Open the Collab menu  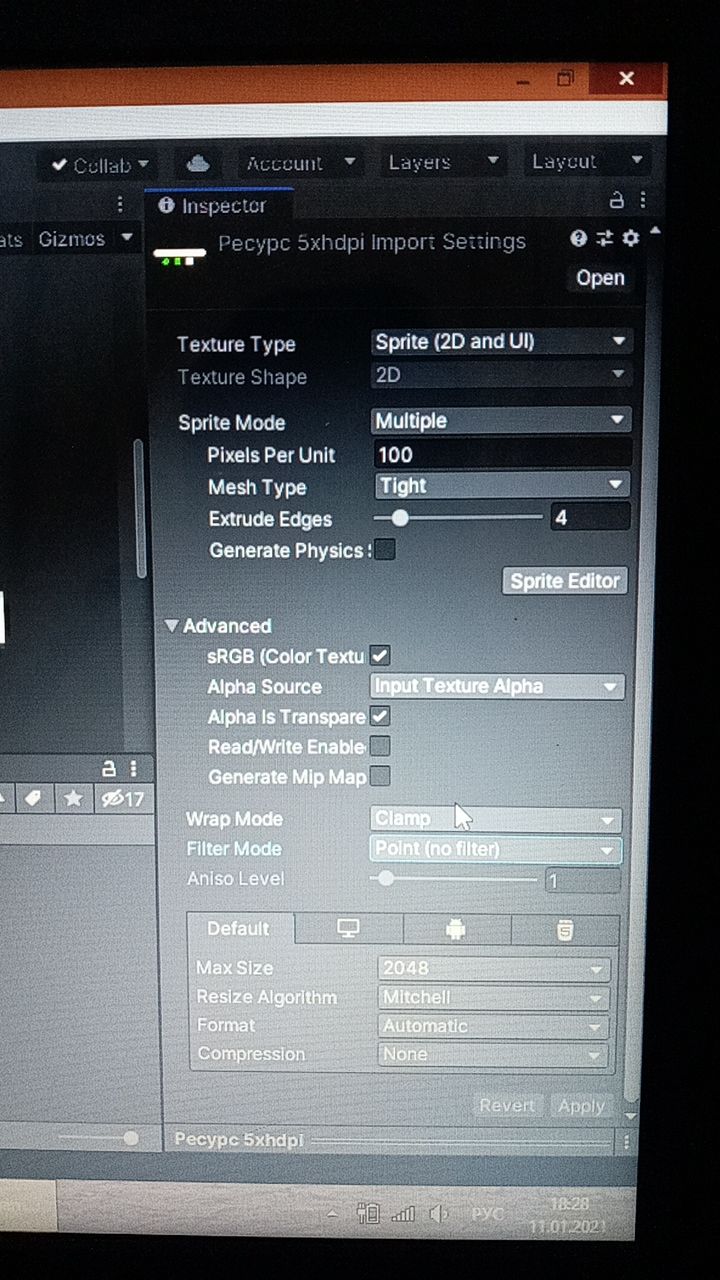click(x=101, y=165)
